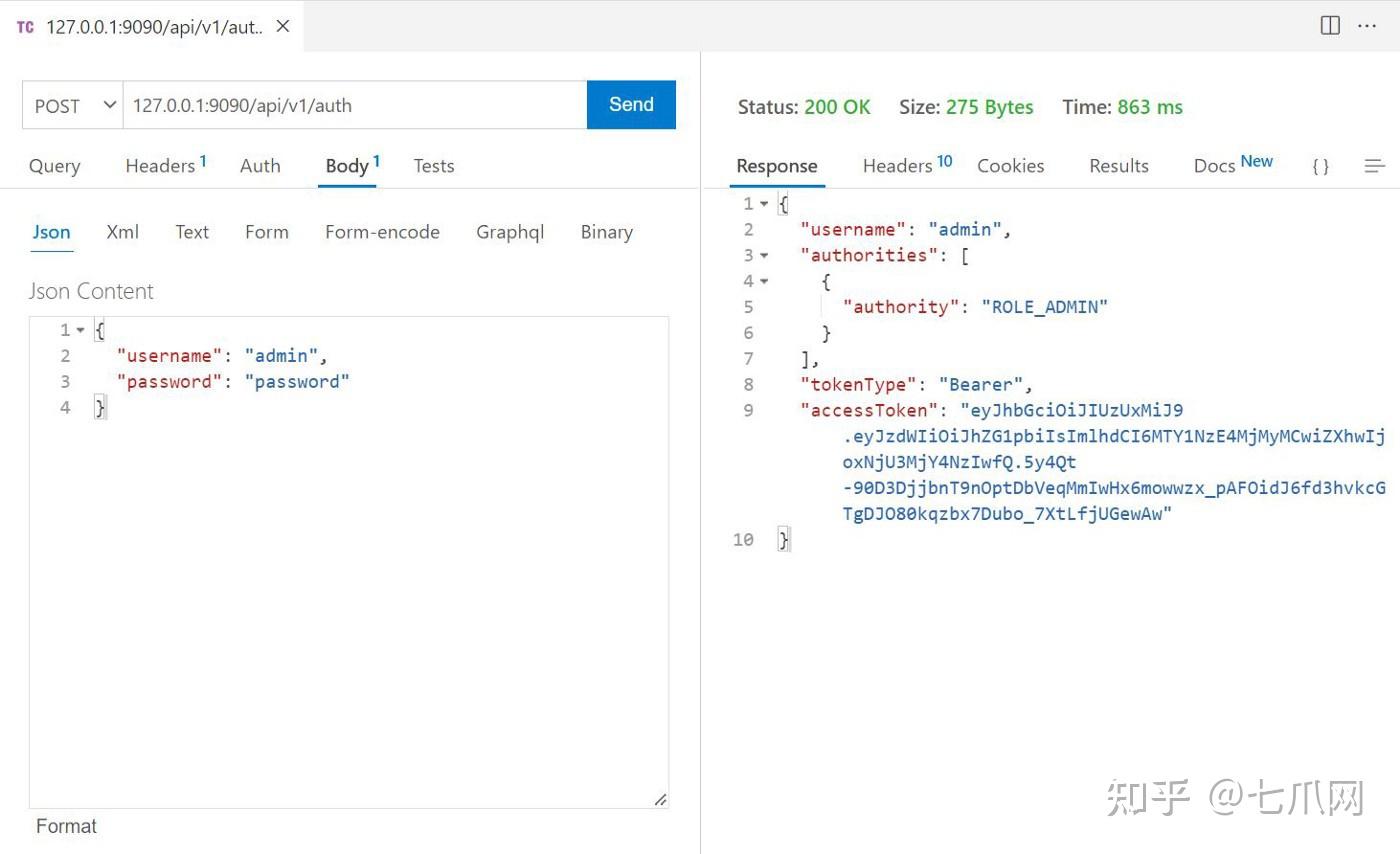Select Form-encode body type

click(382, 232)
